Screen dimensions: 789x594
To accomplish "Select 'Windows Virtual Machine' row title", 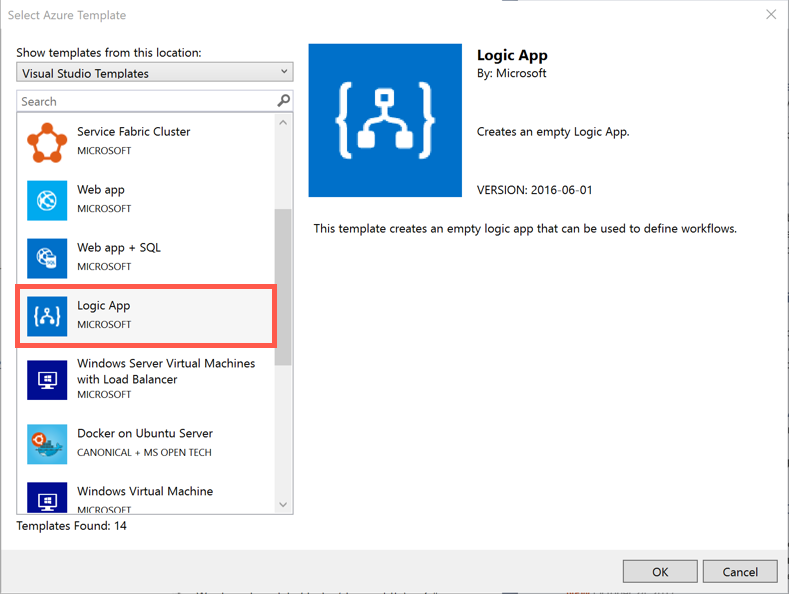I will click(145, 491).
